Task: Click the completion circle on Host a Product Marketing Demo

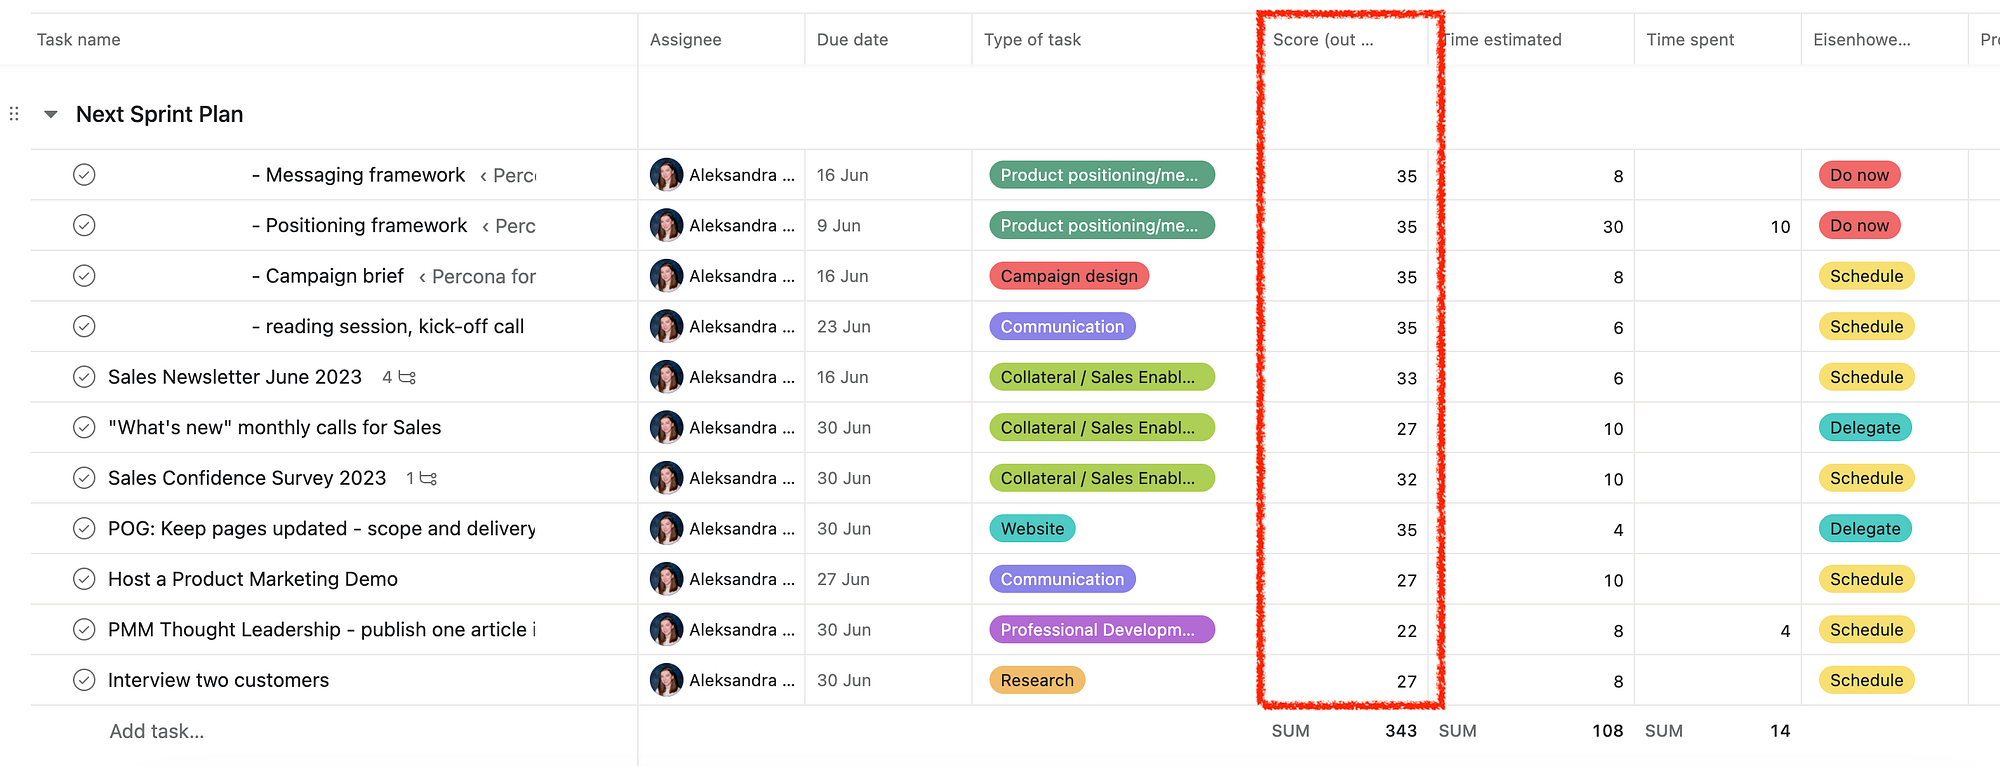Action: point(84,579)
